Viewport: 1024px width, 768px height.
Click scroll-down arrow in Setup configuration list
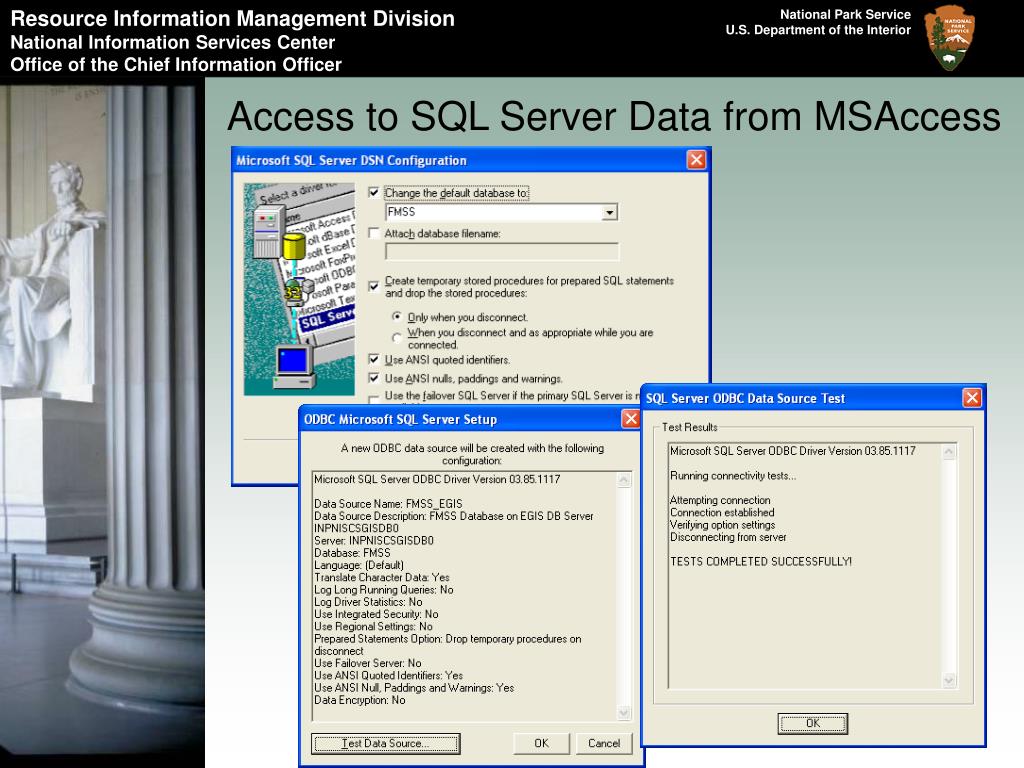[624, 712]
